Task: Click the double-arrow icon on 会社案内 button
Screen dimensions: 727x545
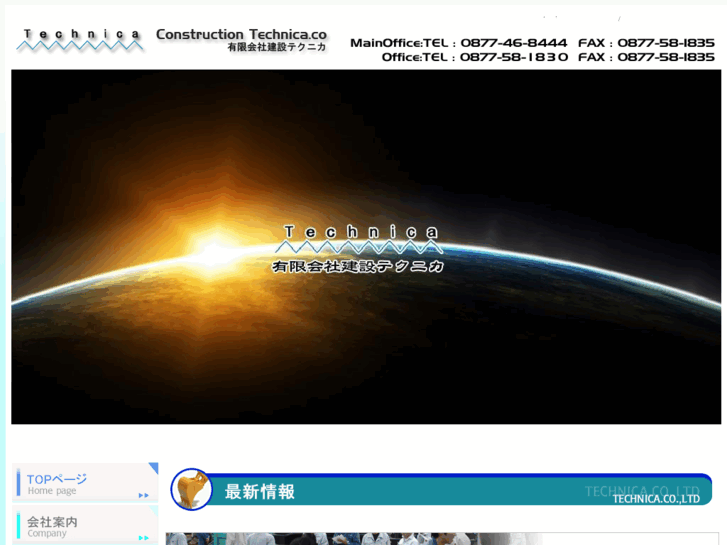Action: click(x=144, y=538)
